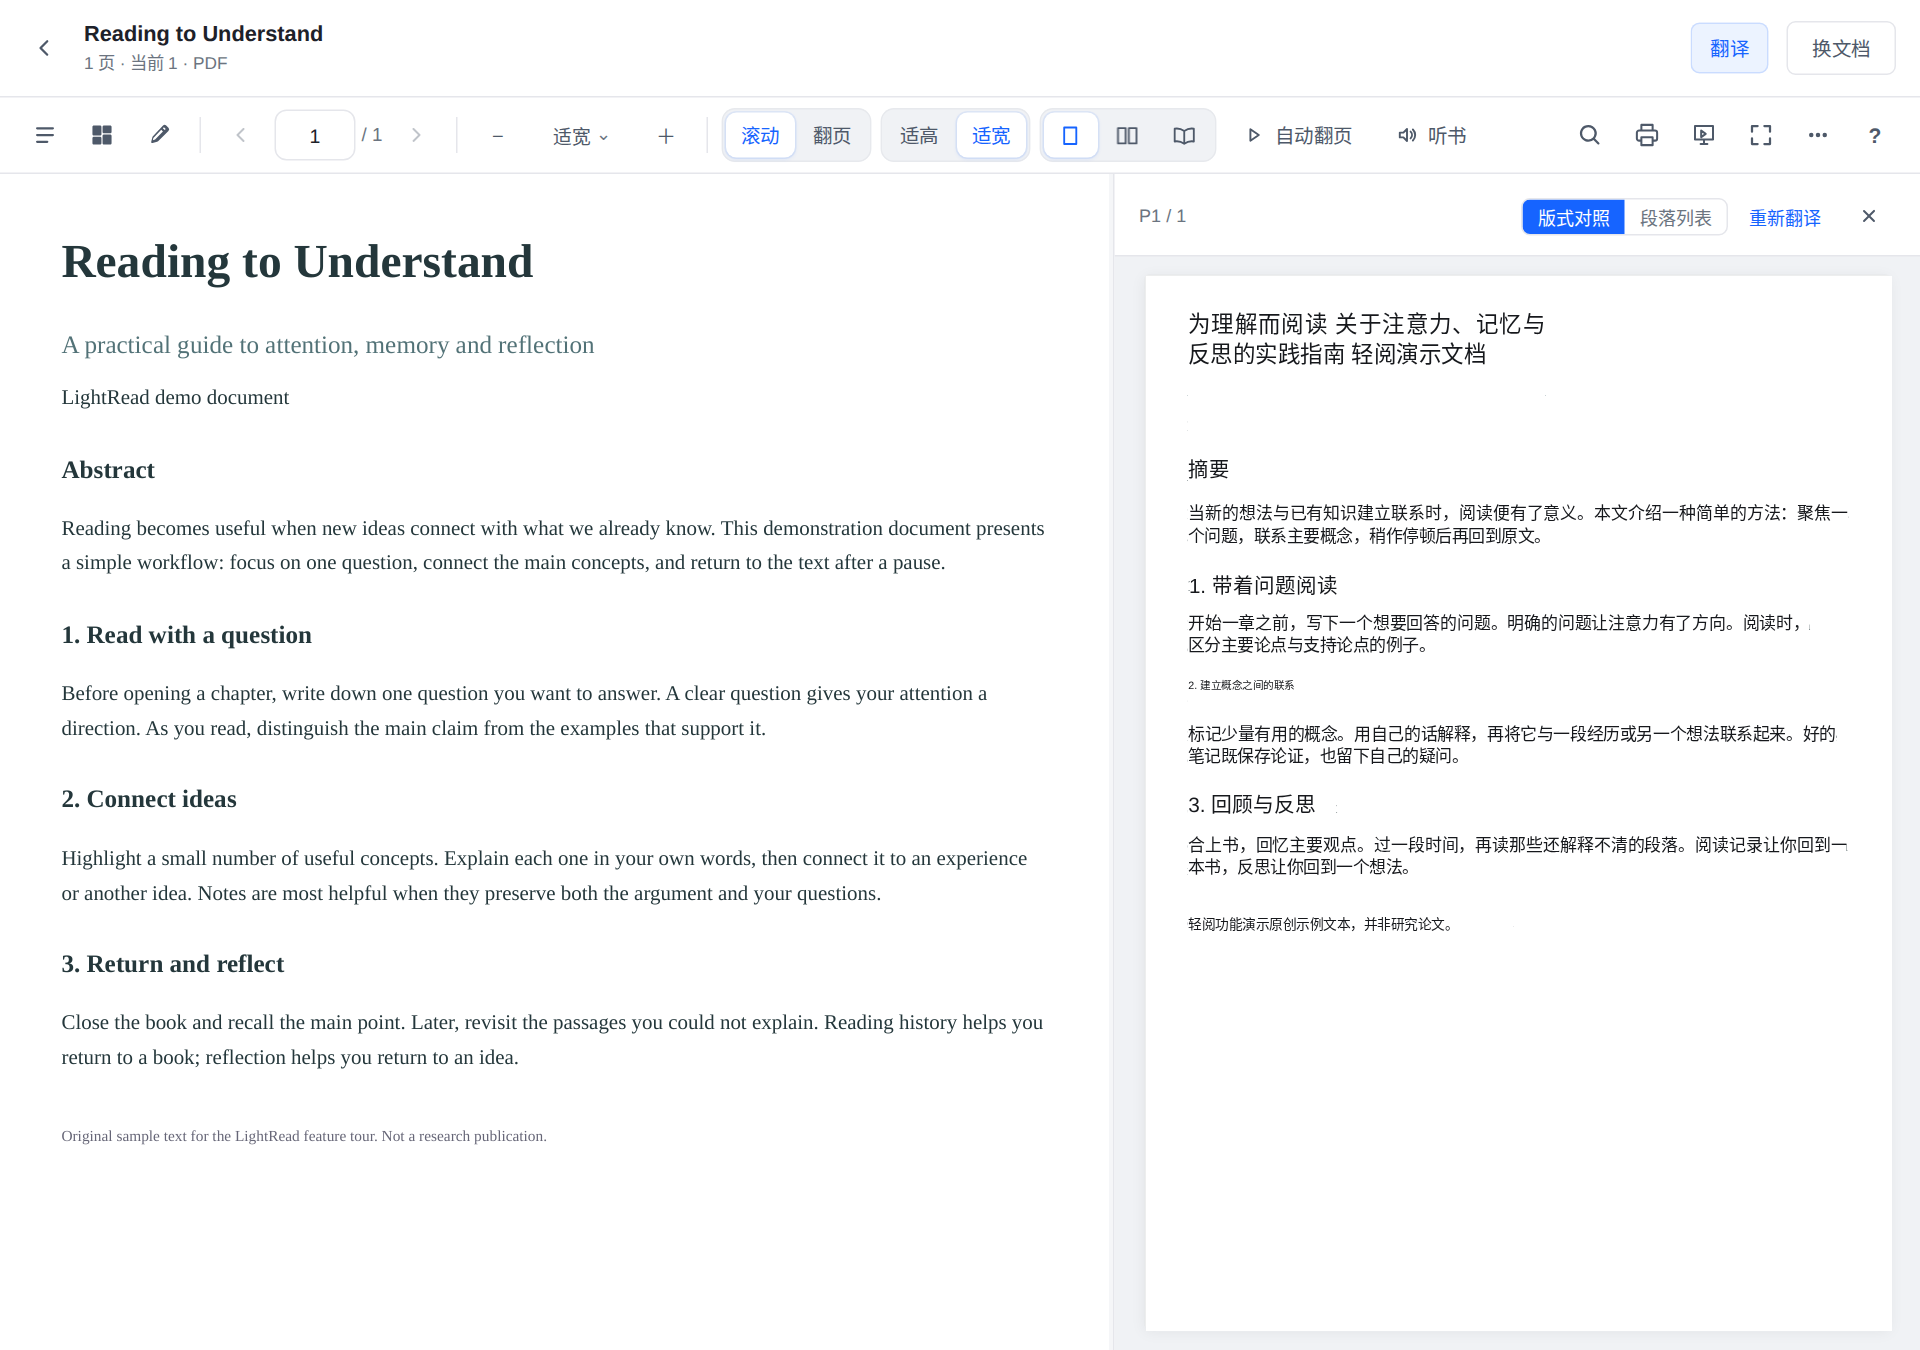Screen dimensions: 1920x1350
Task: Open the help question mark
Action: click(x=1875, y=135)
